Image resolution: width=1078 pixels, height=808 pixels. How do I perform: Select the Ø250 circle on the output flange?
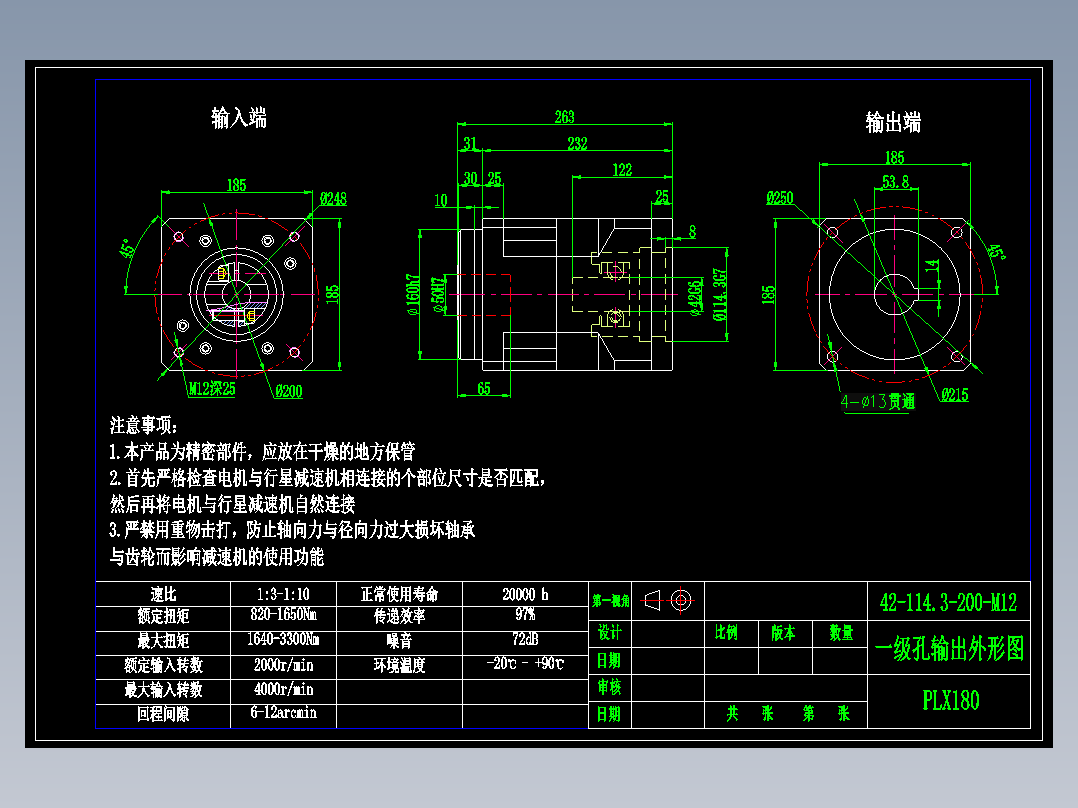click(782, 197)
